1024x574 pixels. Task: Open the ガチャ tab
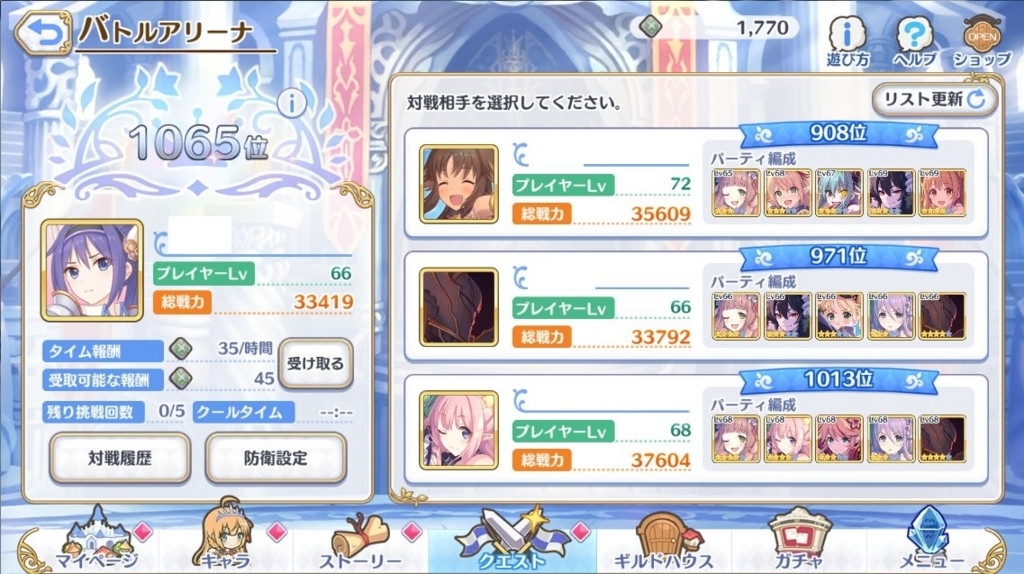coord(799,539)
